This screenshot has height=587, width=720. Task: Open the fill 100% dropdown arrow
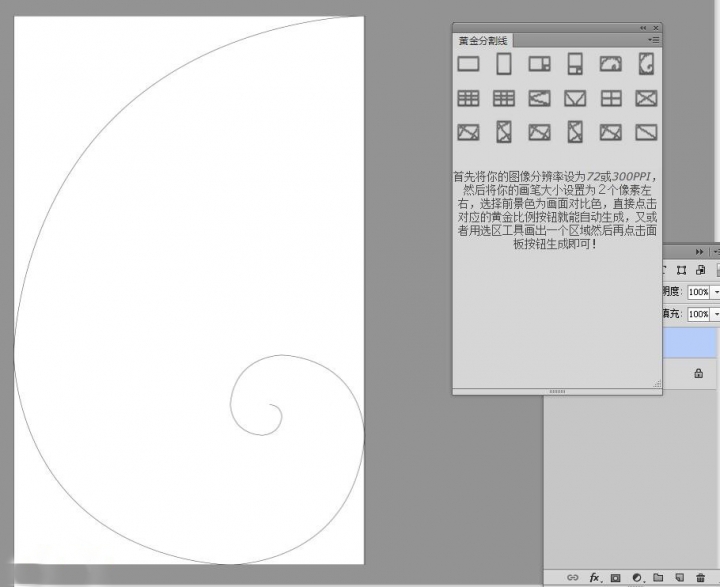click(x=715, y=314)
